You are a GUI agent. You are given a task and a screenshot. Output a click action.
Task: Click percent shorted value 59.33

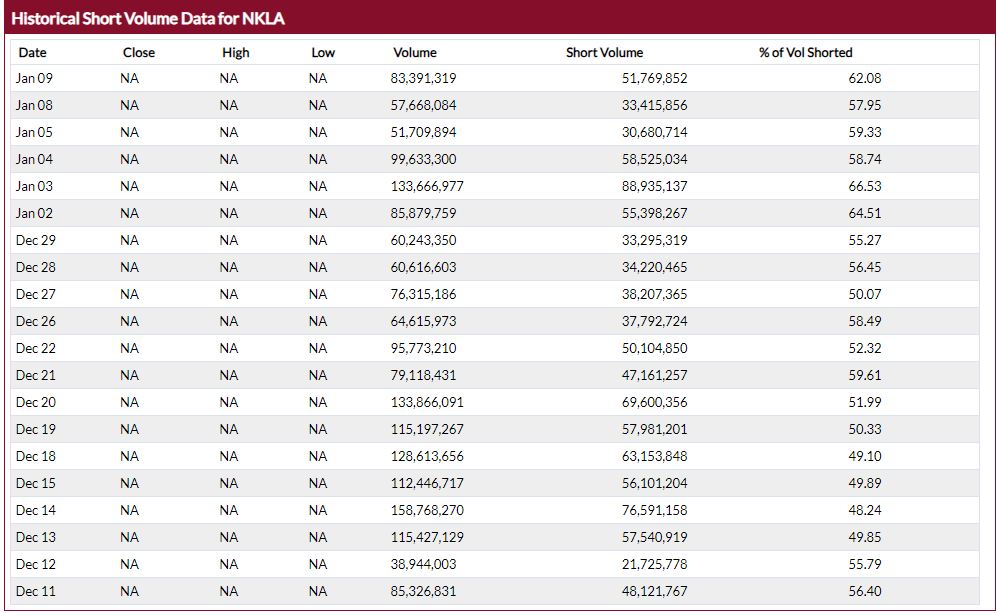pos(865,132)
